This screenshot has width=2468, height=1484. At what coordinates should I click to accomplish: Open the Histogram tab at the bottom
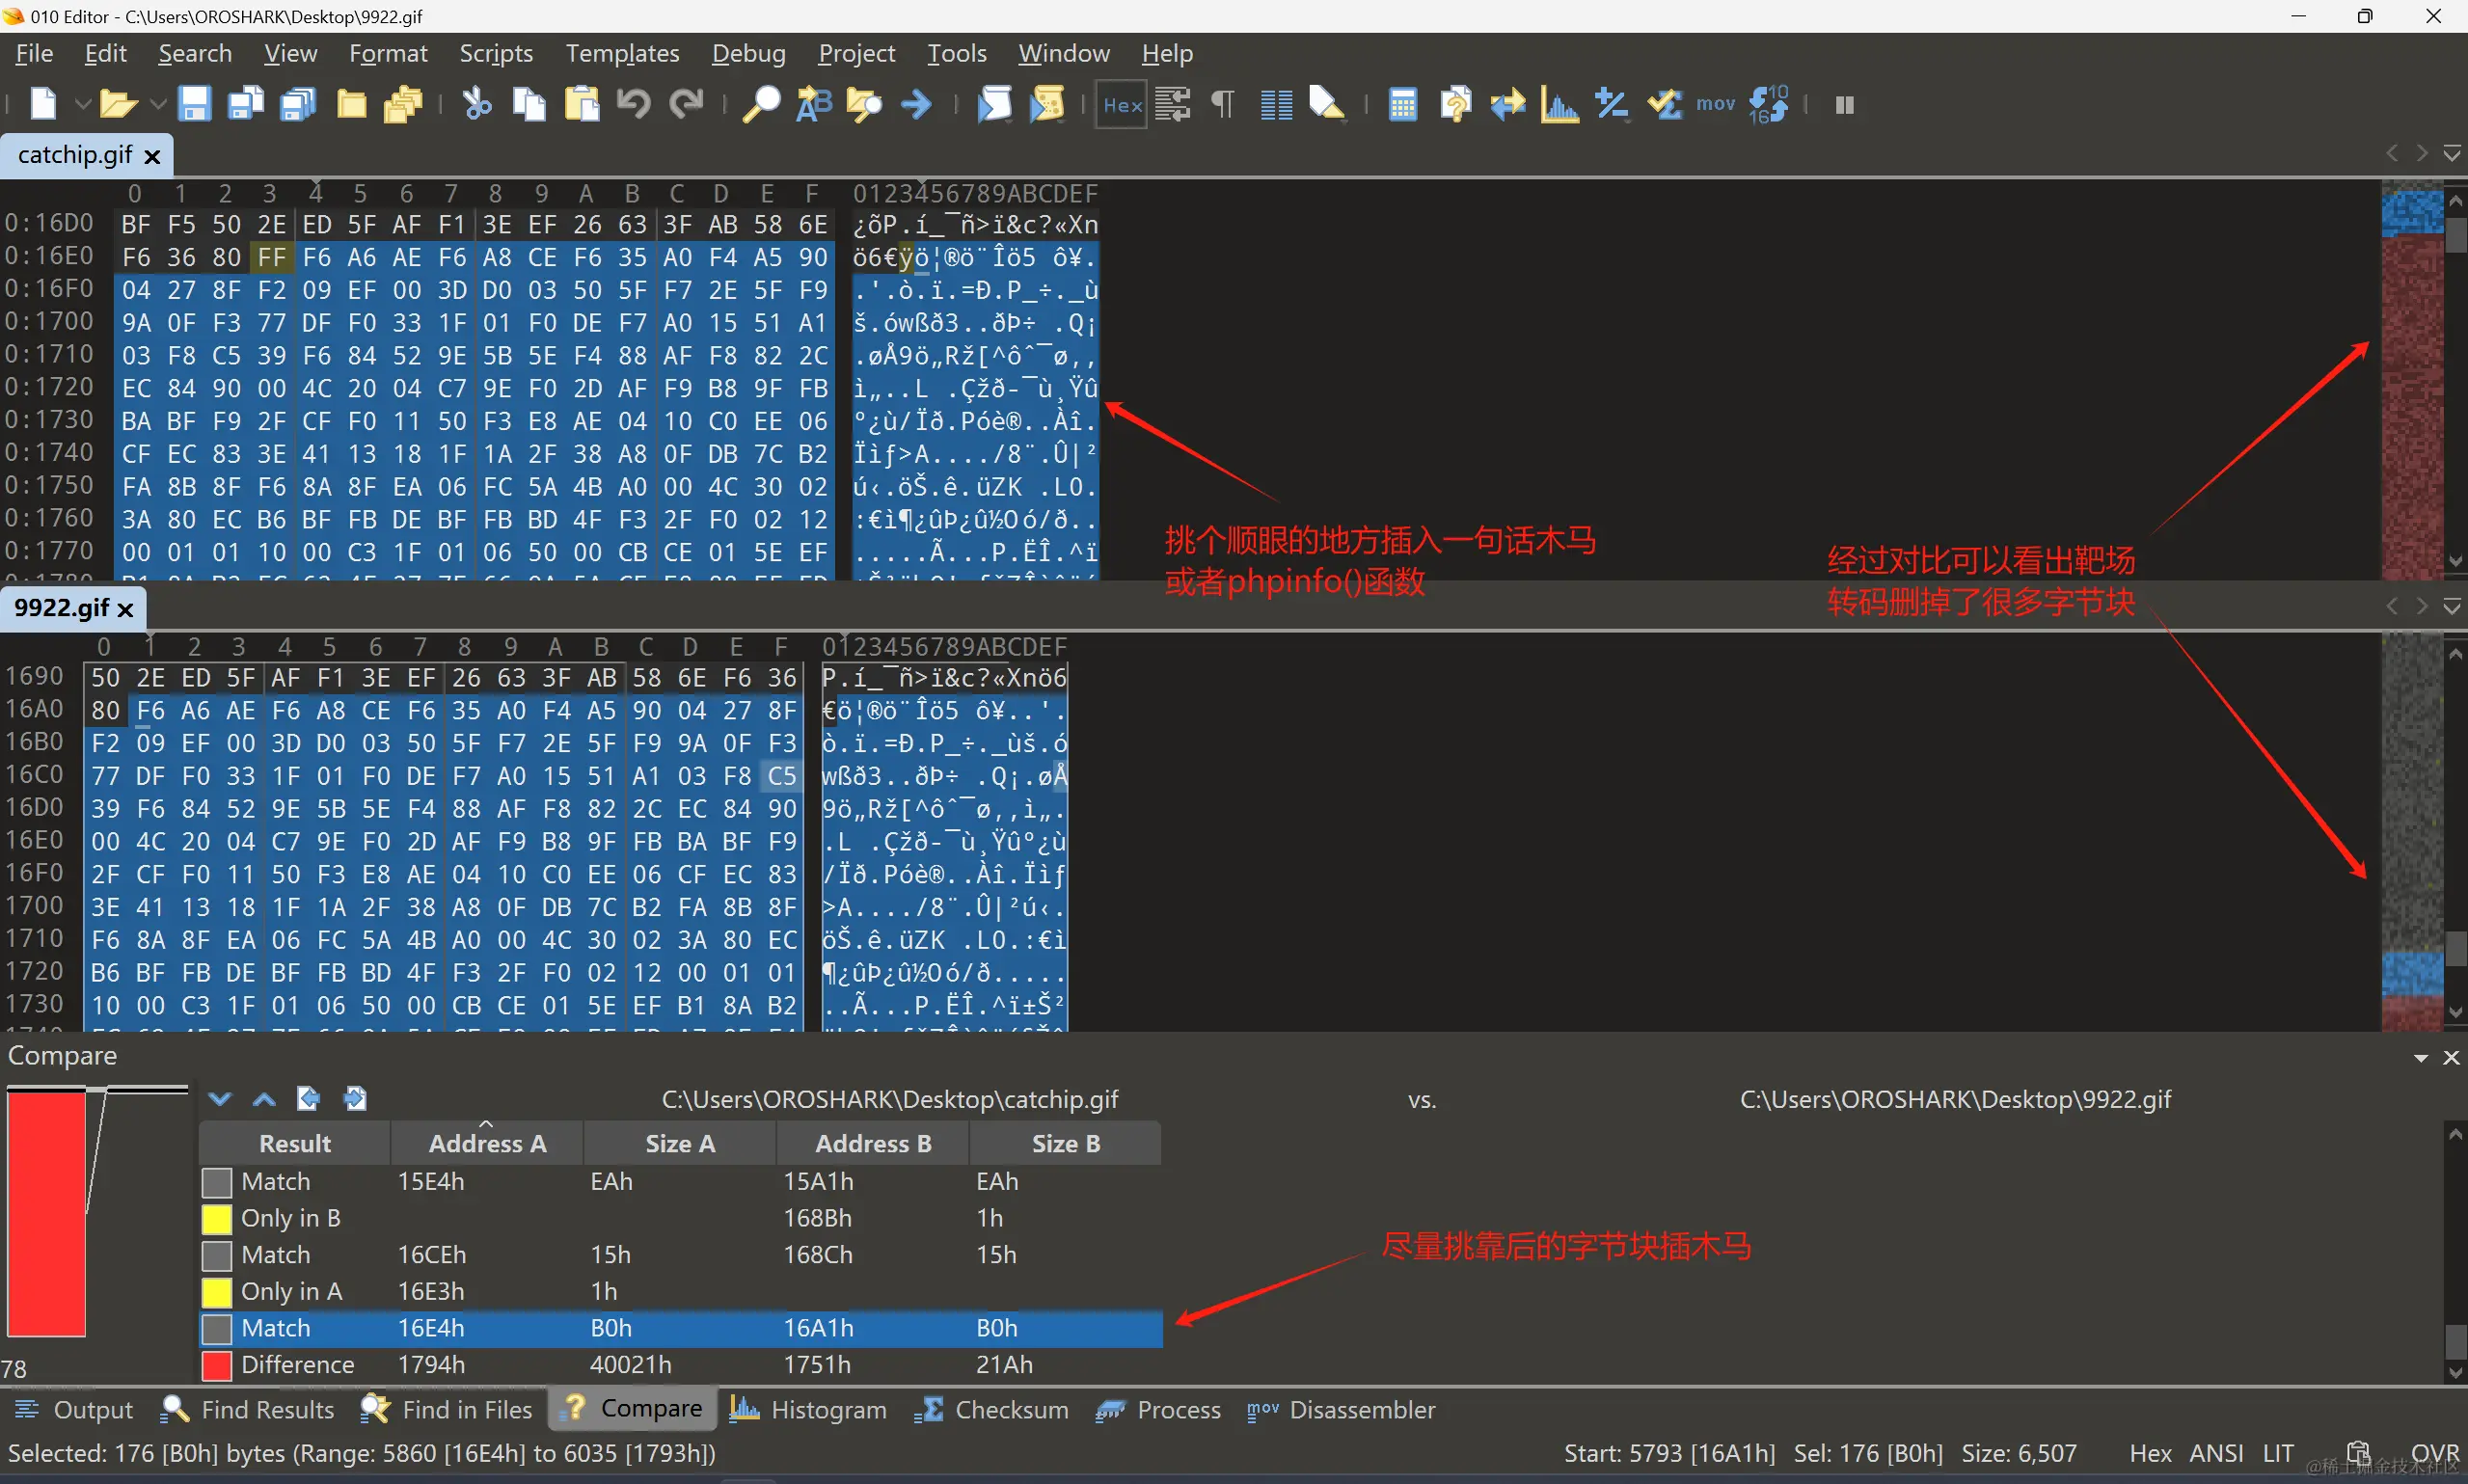tap(808, 1410)
